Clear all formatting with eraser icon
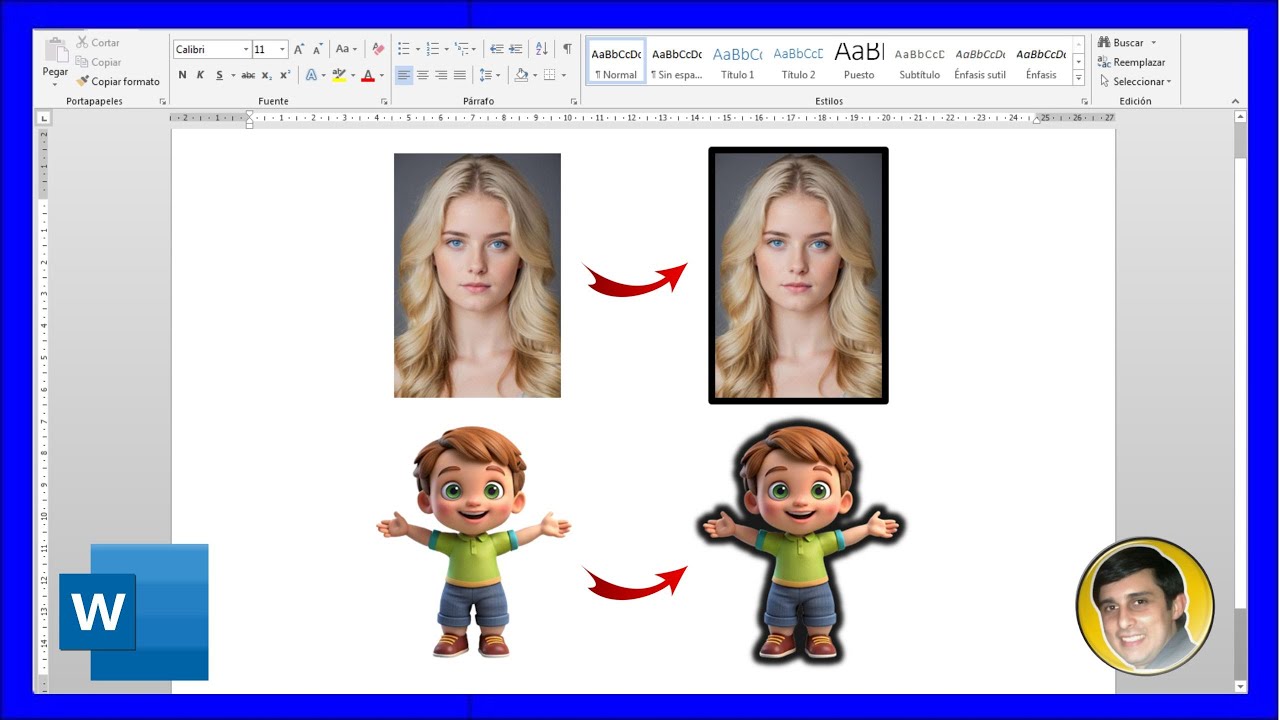This screenshot has width=1280, height=720. (x=377, y=49)
